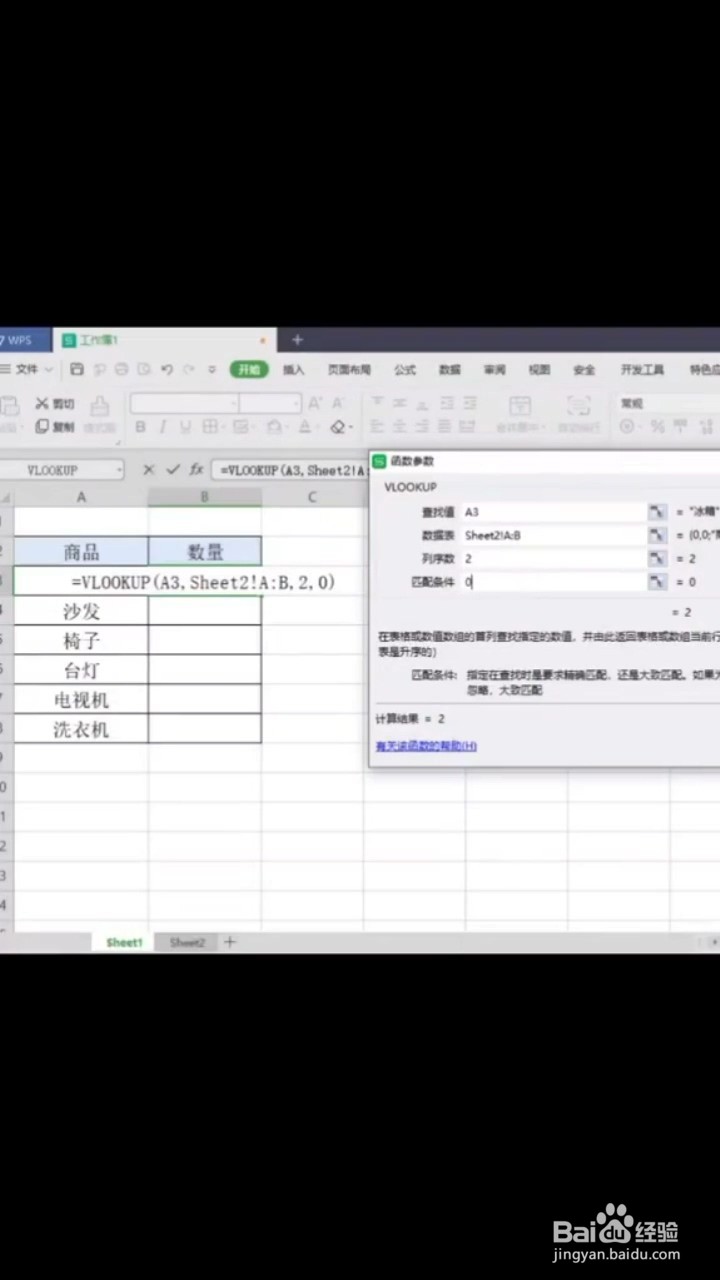This screenshot has width=720, height=1280.
Task: Click the redo arrow icon
Action: (x=188, y=369)
